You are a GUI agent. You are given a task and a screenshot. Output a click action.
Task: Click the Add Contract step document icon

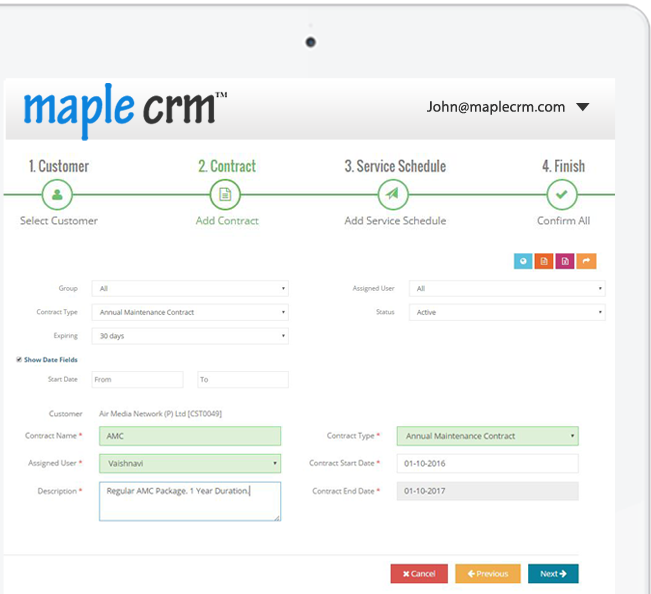pos(225,194)
